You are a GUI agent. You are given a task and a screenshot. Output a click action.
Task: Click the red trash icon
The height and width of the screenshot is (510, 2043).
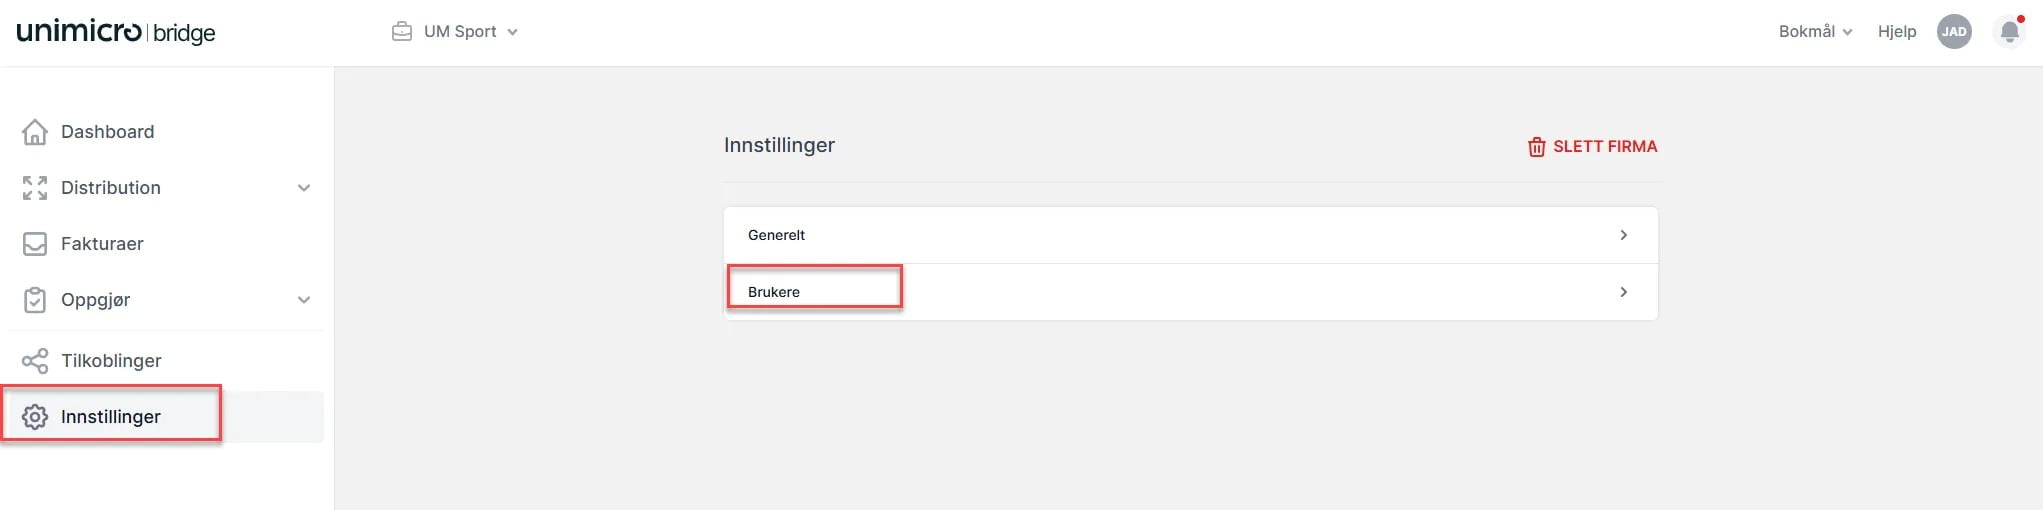[x=1537, y=147]
